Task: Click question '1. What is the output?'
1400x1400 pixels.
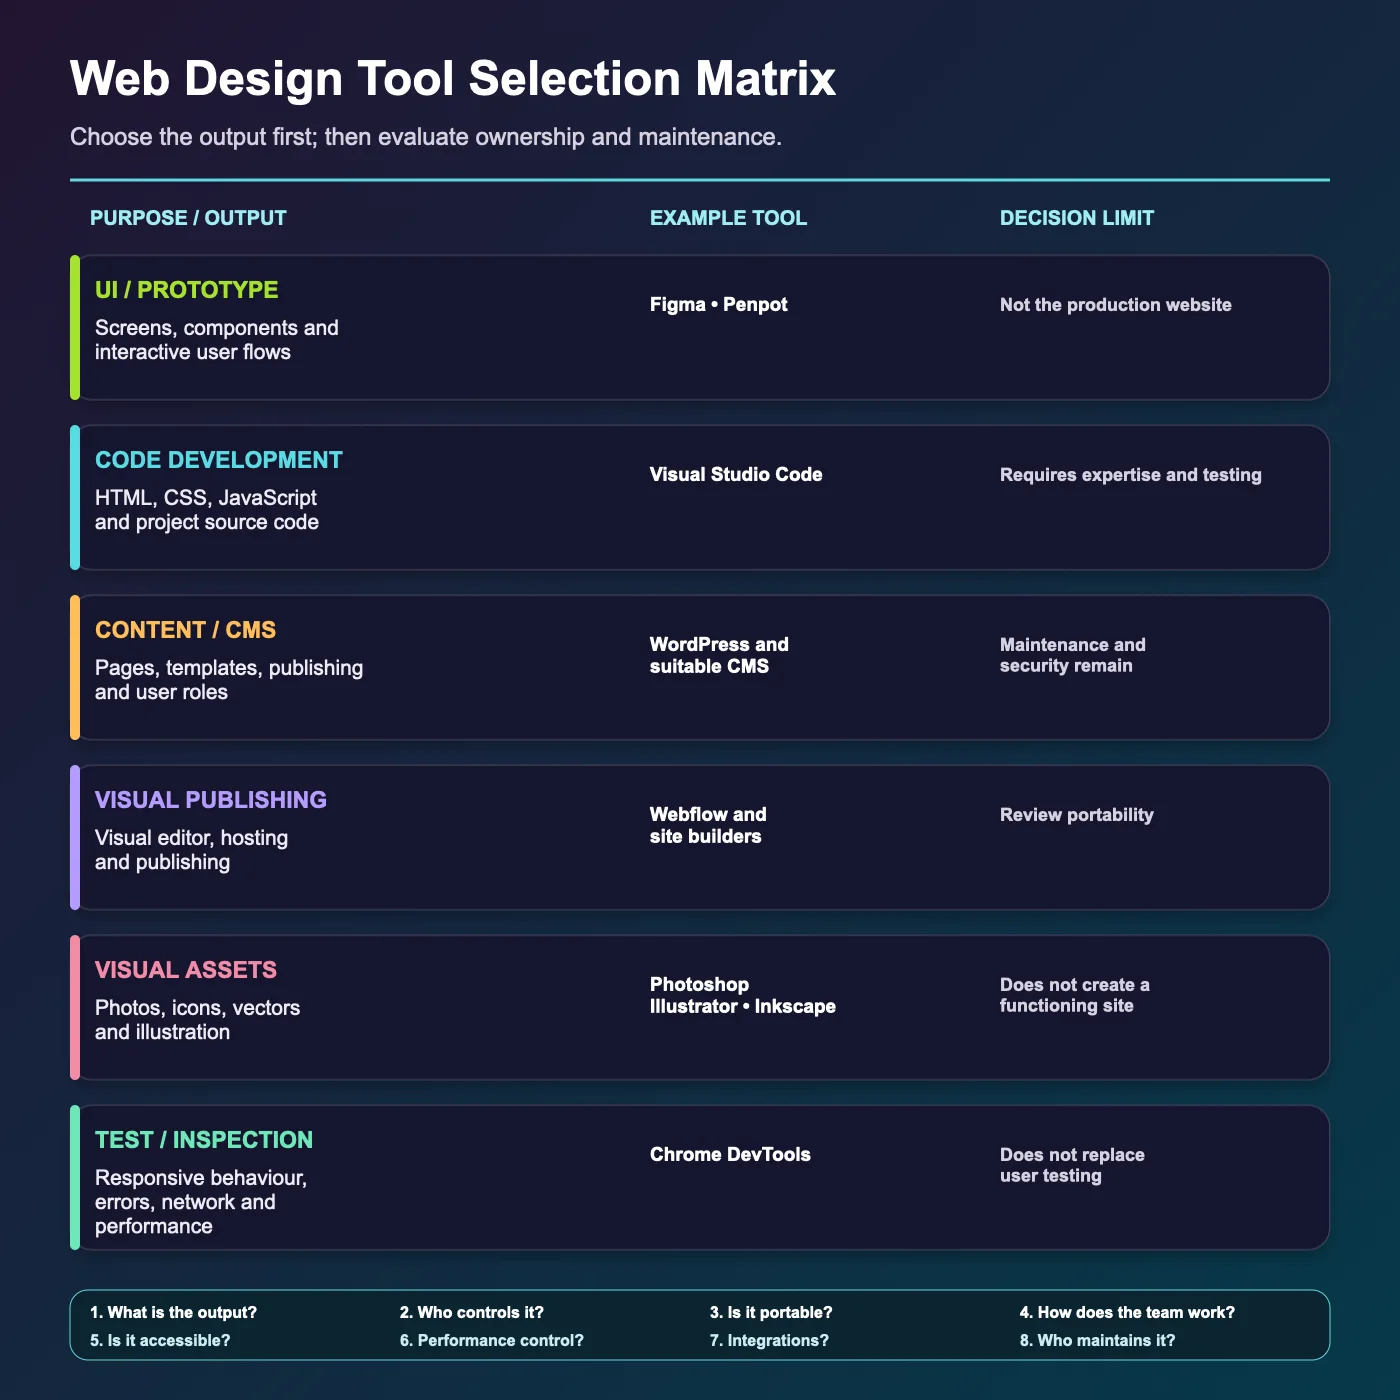Action: coord(173,1313)
